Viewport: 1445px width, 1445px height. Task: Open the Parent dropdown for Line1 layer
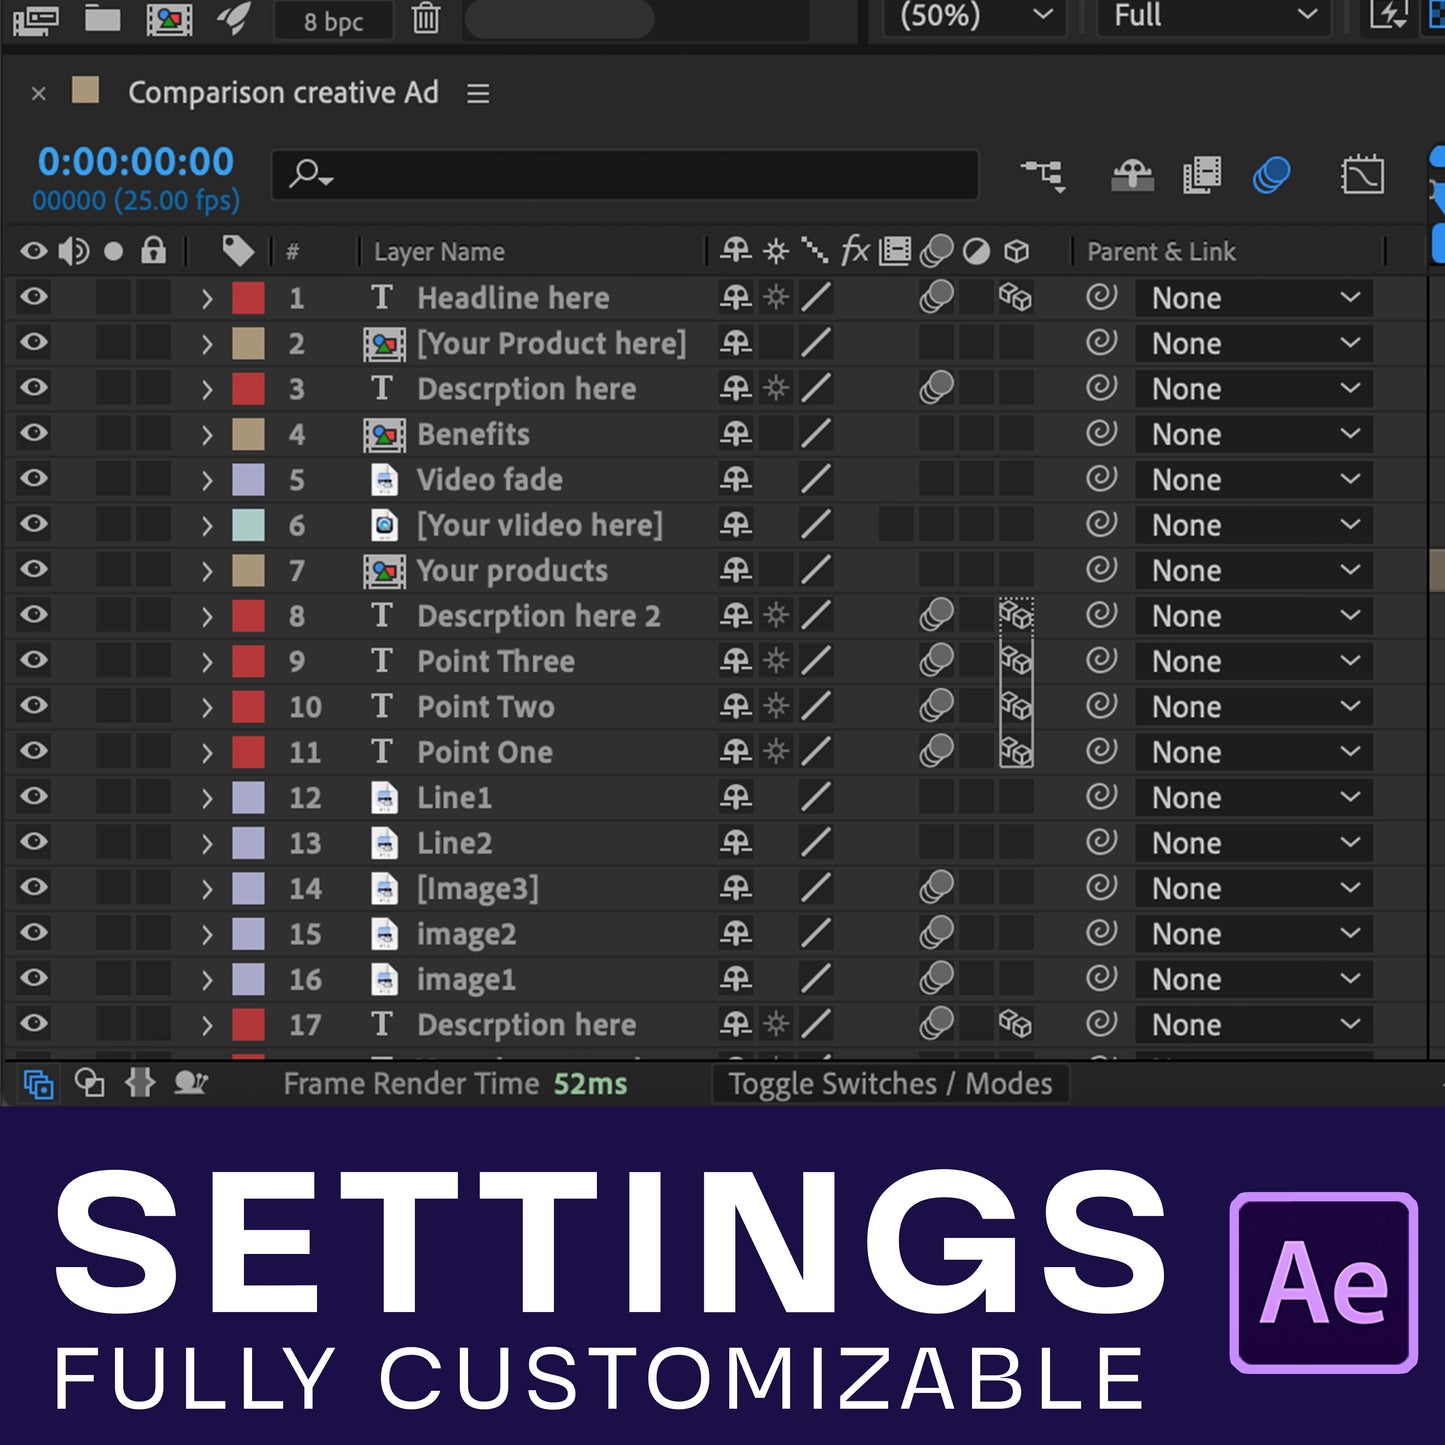tap(1254, 798)
